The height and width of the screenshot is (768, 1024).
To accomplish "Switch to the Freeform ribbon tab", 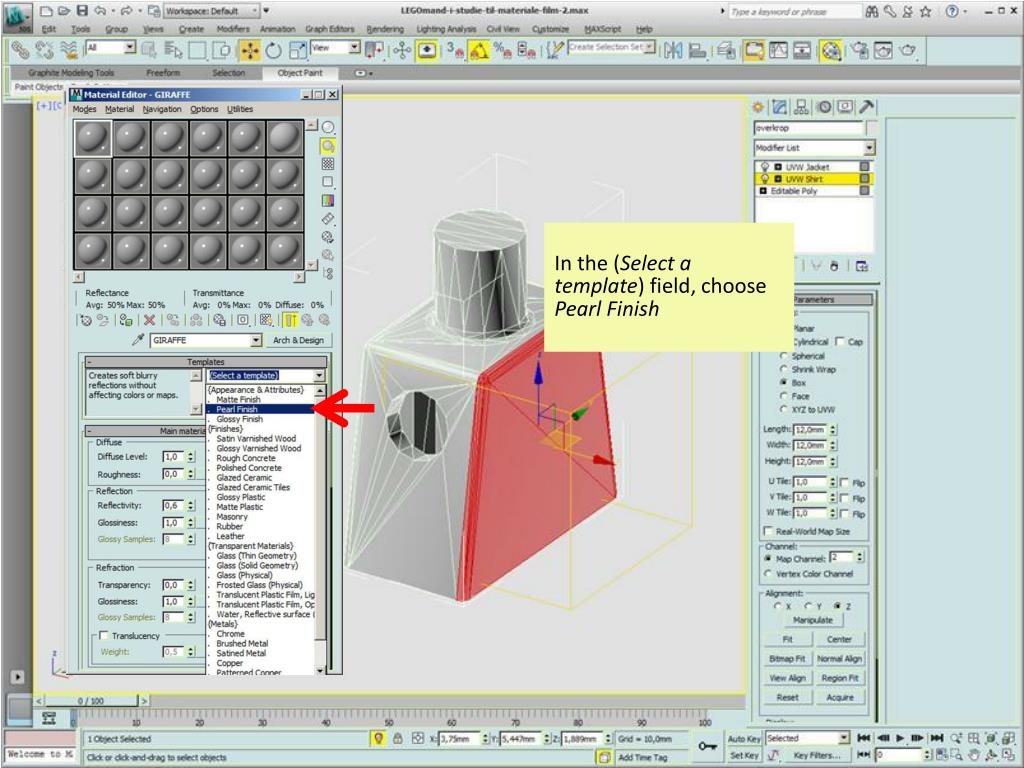I will point(163,73).
